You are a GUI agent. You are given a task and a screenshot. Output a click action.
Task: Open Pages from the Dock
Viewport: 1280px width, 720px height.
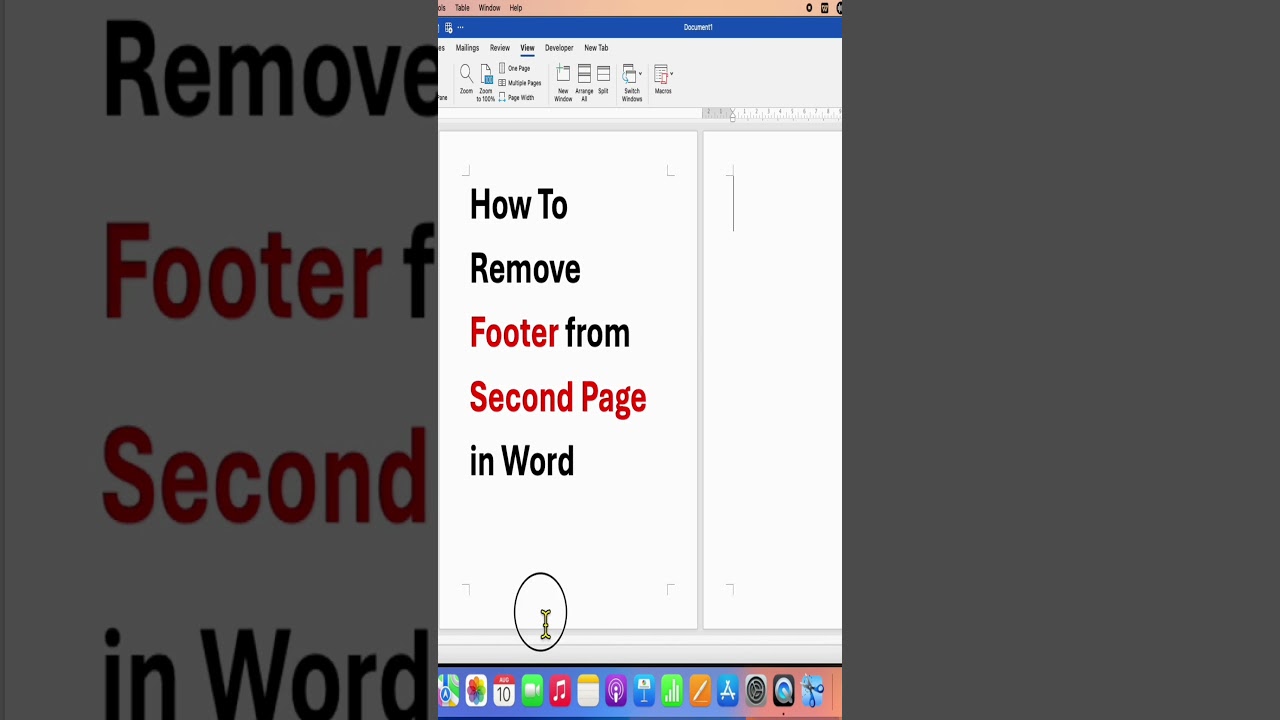700,690
